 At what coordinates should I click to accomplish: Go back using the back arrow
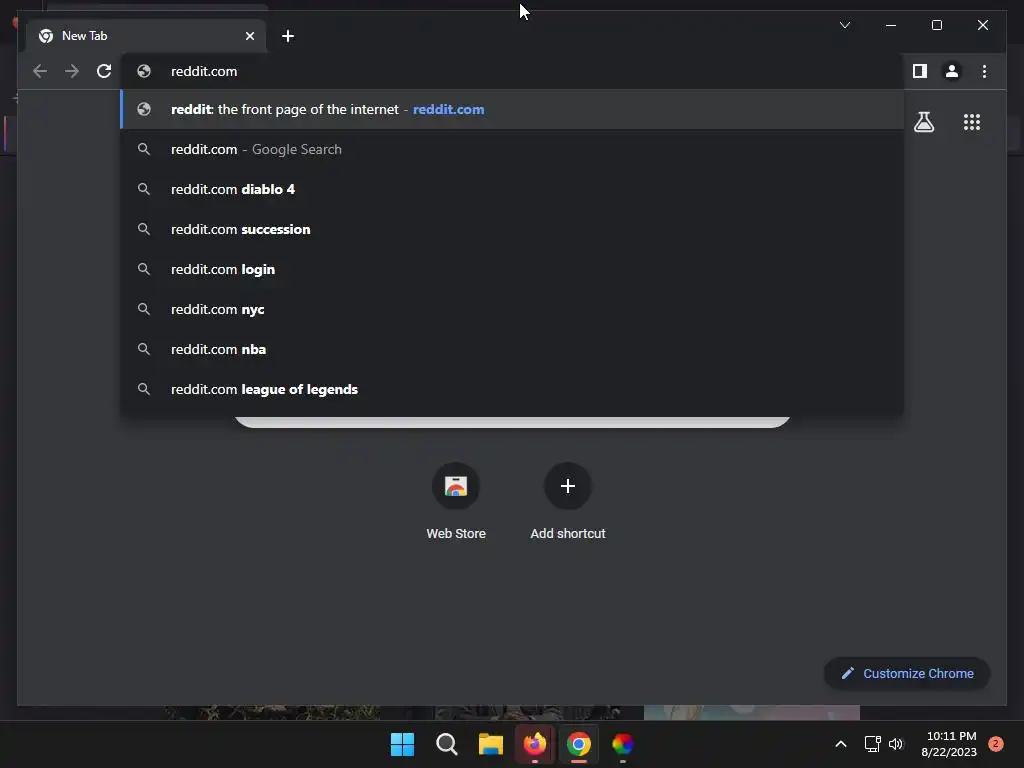40,71
